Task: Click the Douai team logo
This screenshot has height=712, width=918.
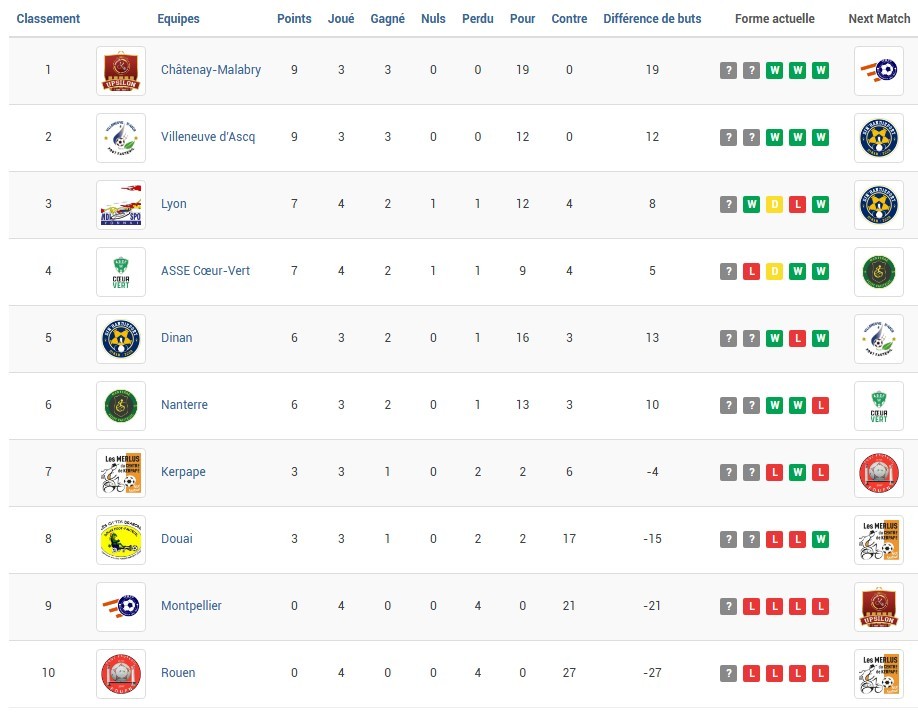Action: click(121, 539)
